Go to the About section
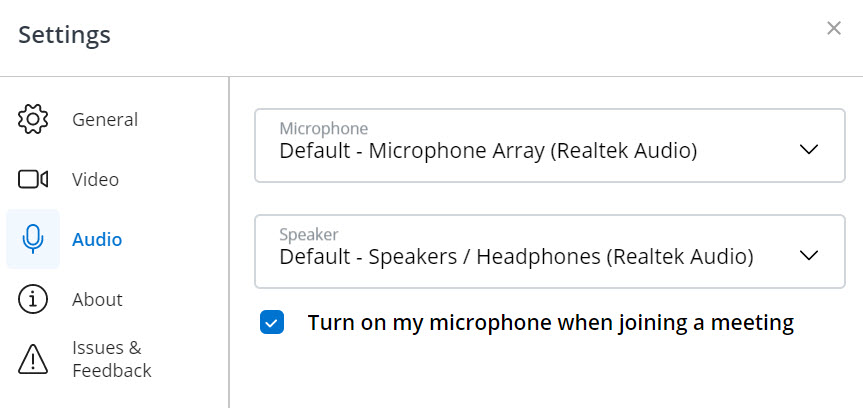The image size is (863, 408). 97,300
